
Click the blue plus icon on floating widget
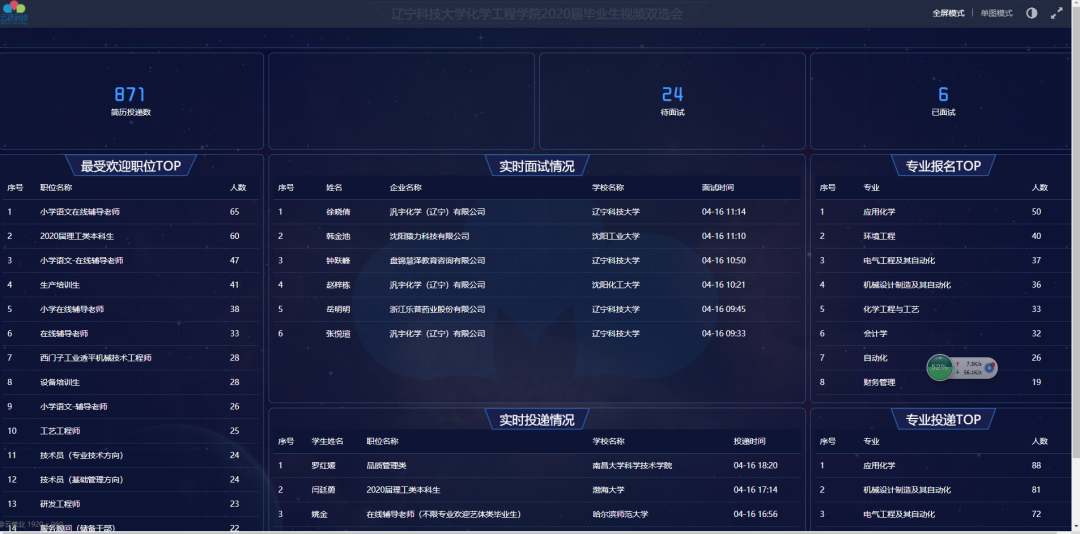[x=989, y=367]
